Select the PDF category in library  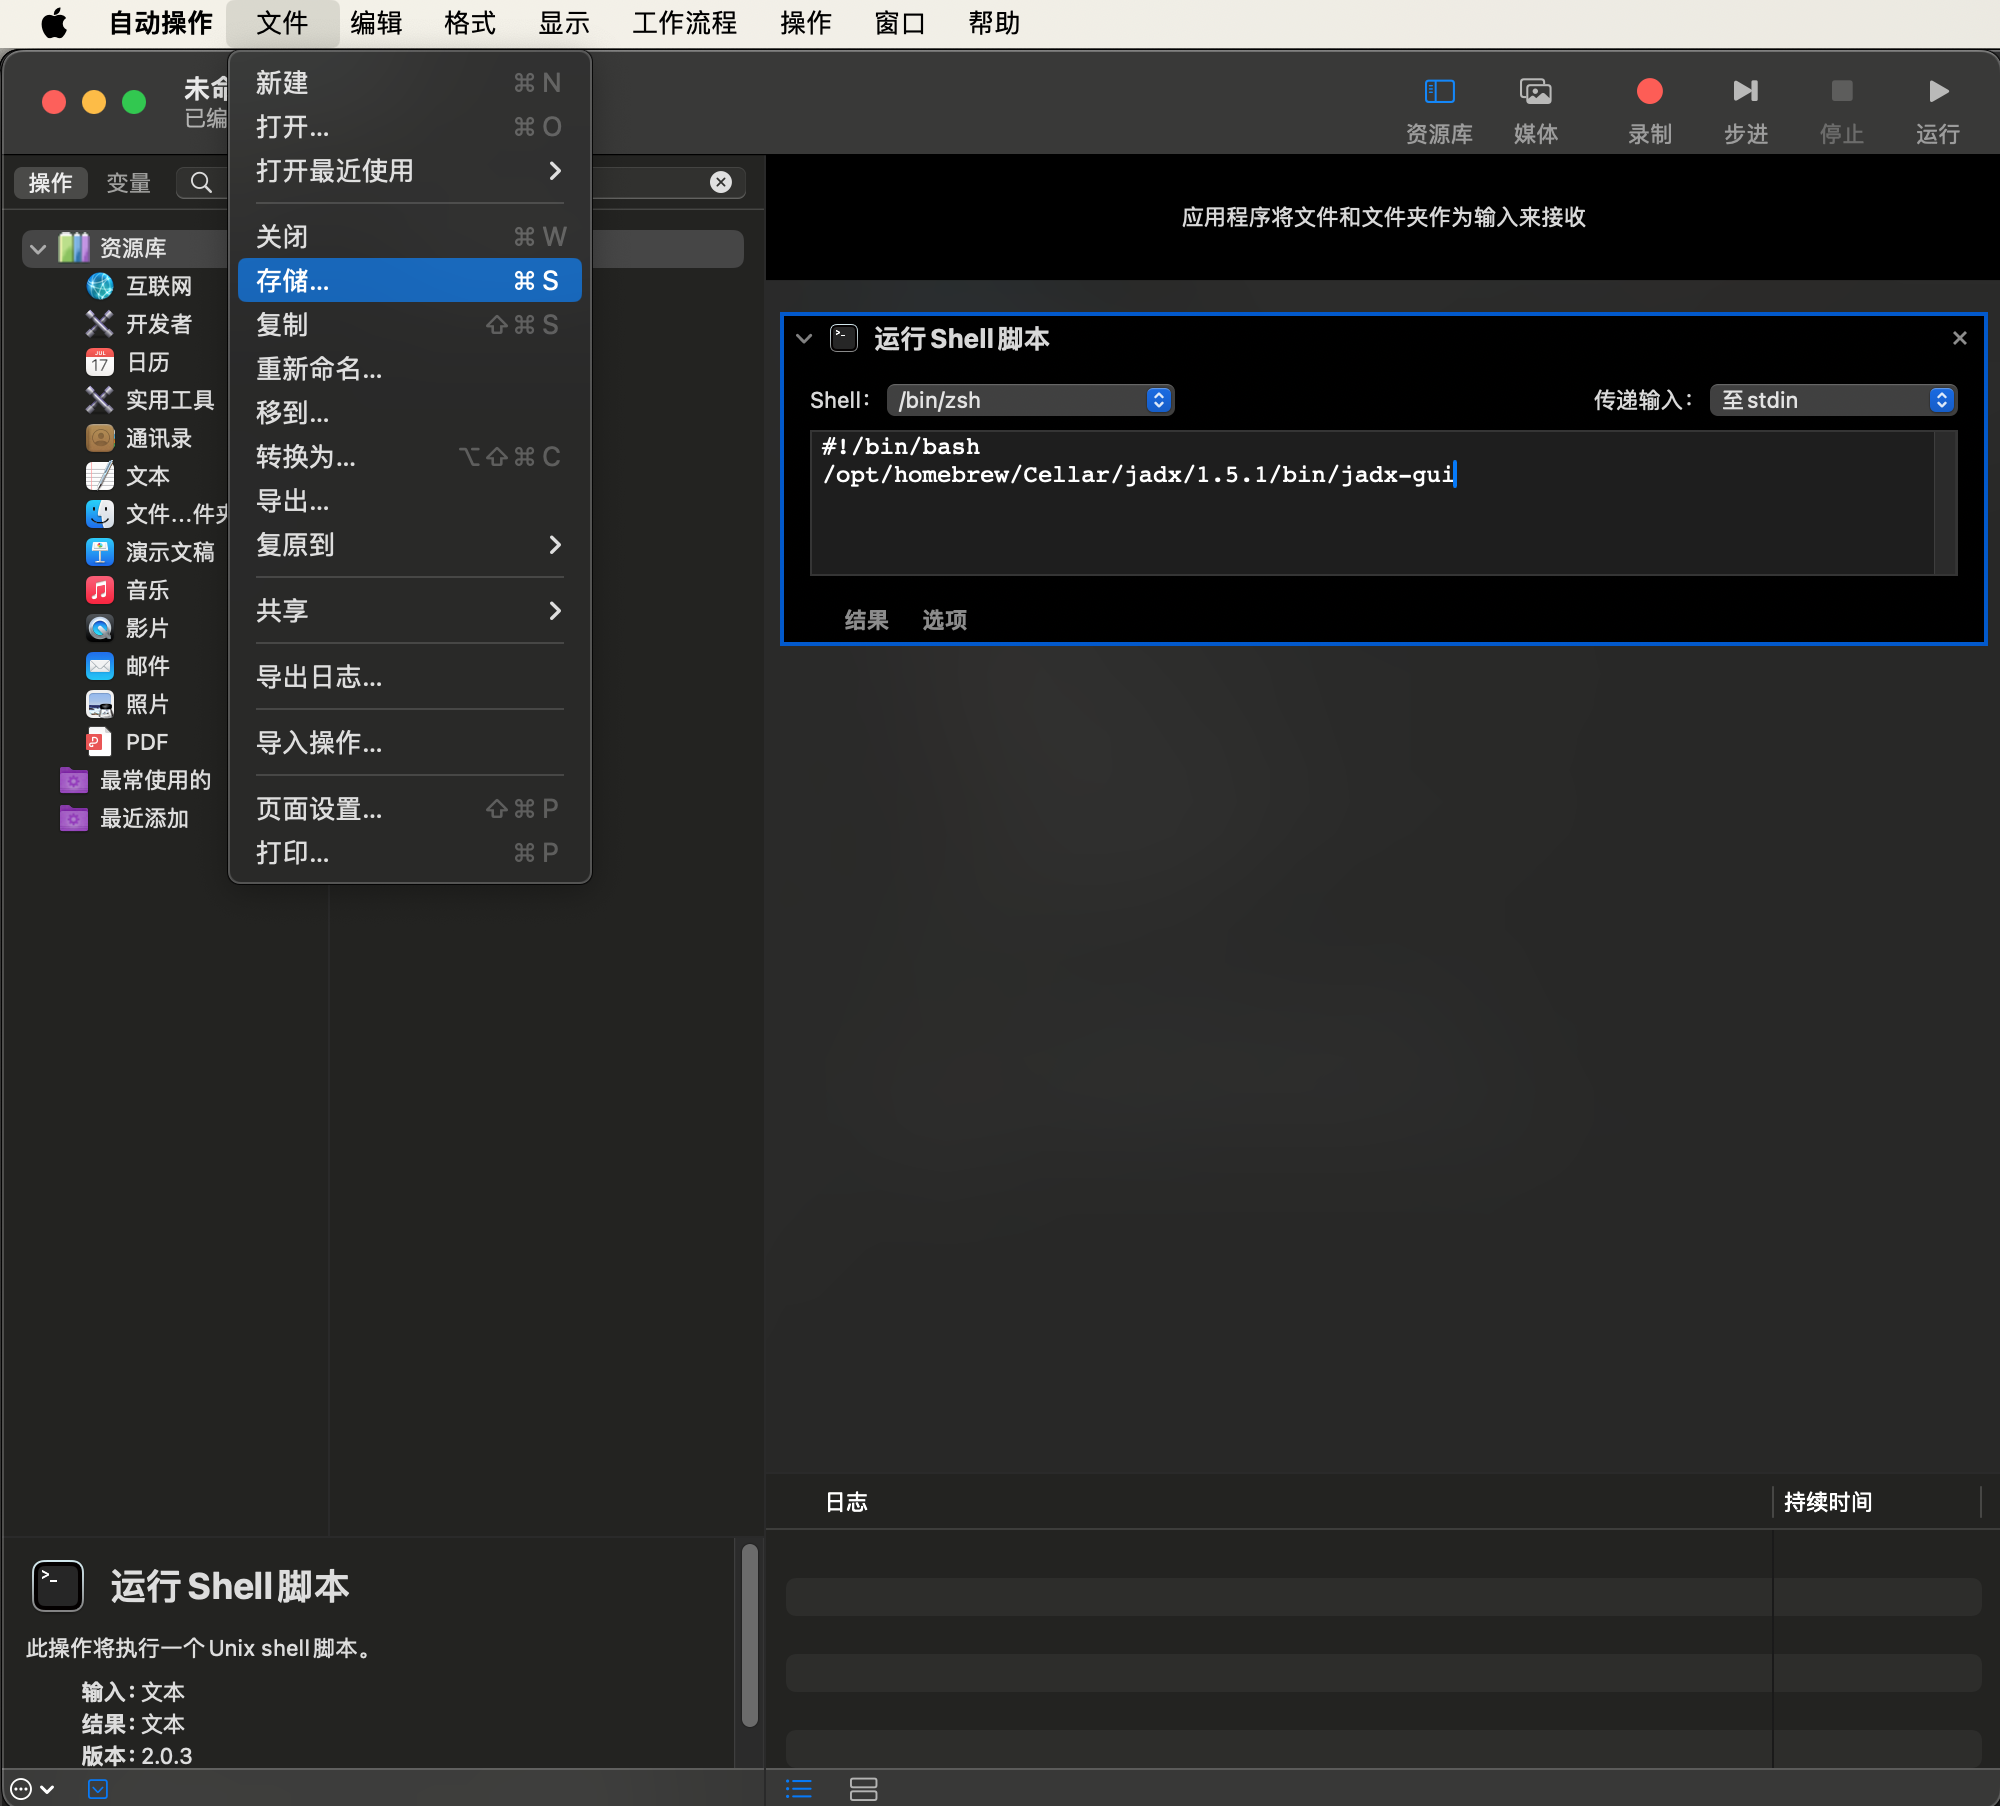click(146, 742)
